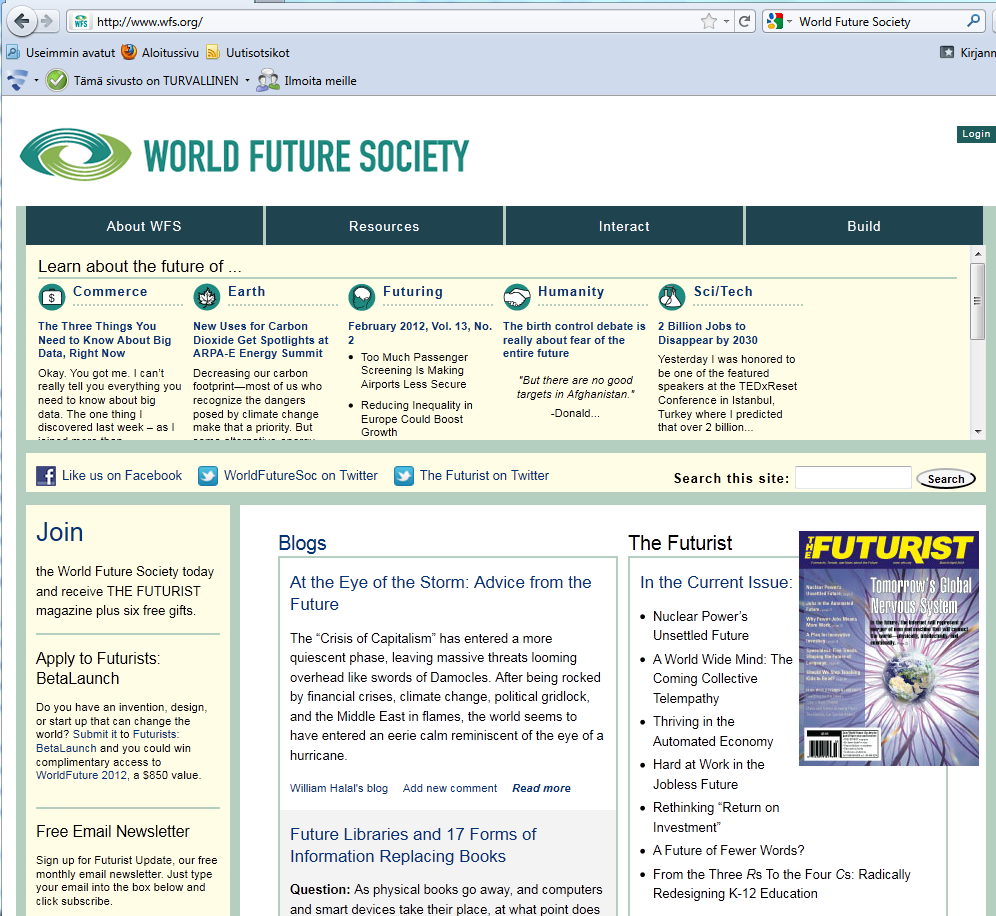Viewport: 996px width, 916px height.
Task: Open the Commerce category heading
Action: [x=110, y=292]
